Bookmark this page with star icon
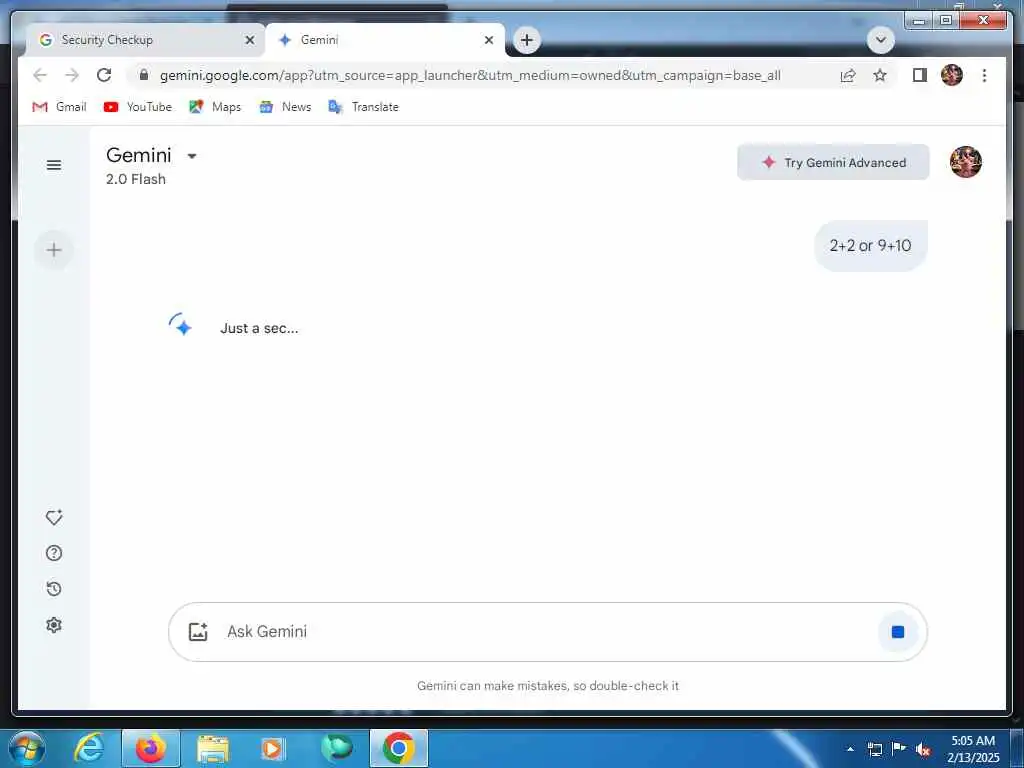Image resolution: width=1024 pixels, height=768 pixels. (x=880, y=75)
